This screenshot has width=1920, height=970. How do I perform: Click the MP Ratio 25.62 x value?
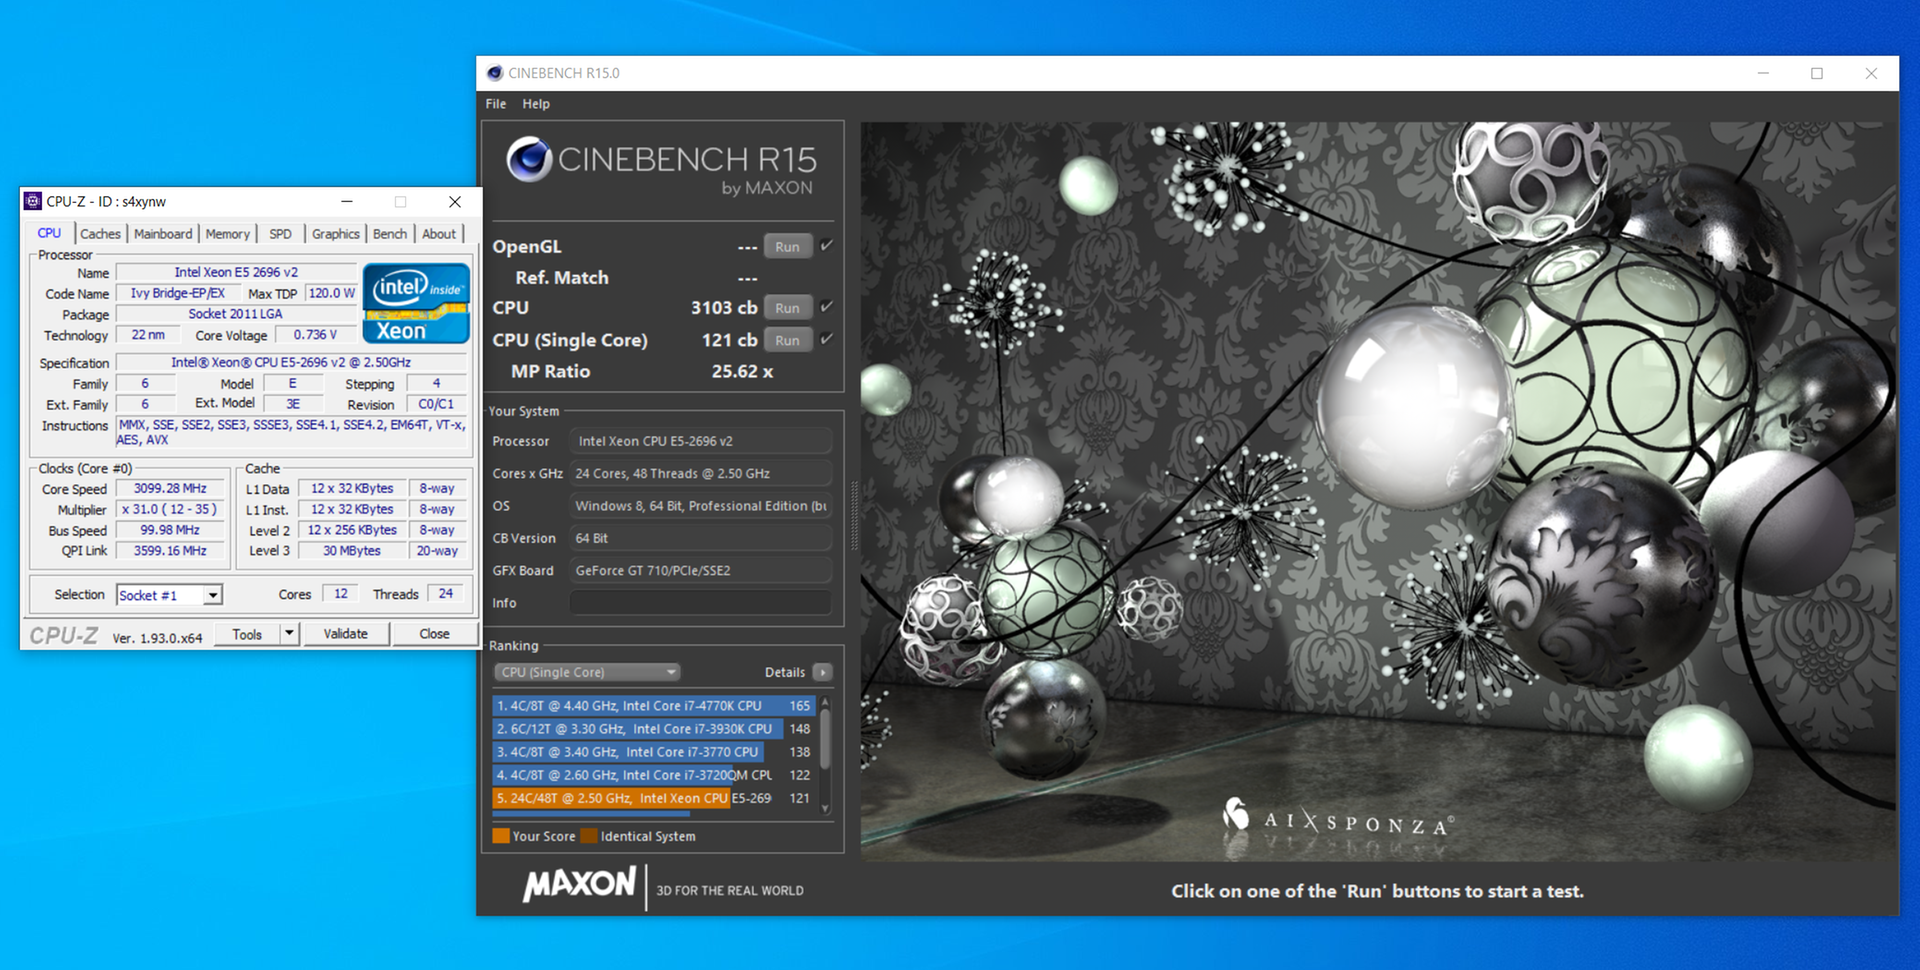(742, 371)
